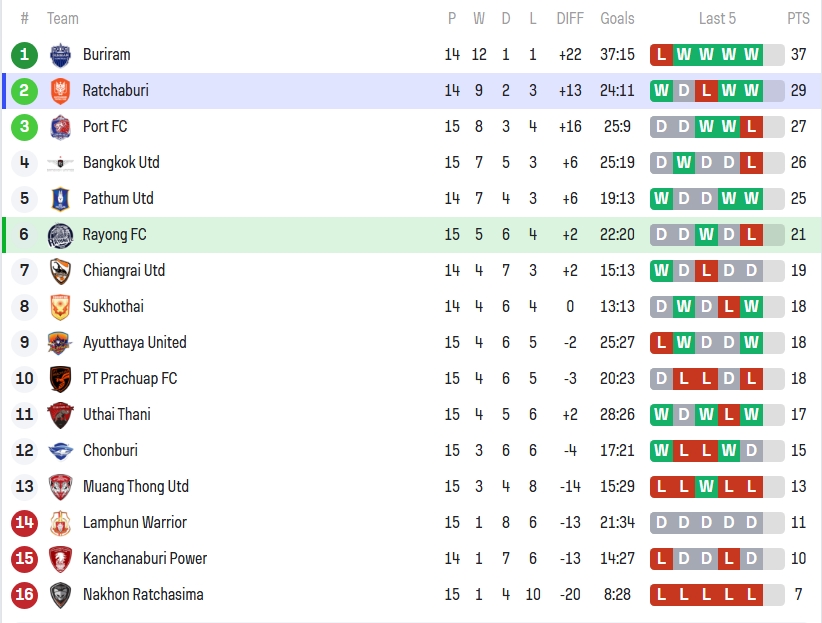
Task: Open the Bangkok Utd team link
Action: (121, 163)
